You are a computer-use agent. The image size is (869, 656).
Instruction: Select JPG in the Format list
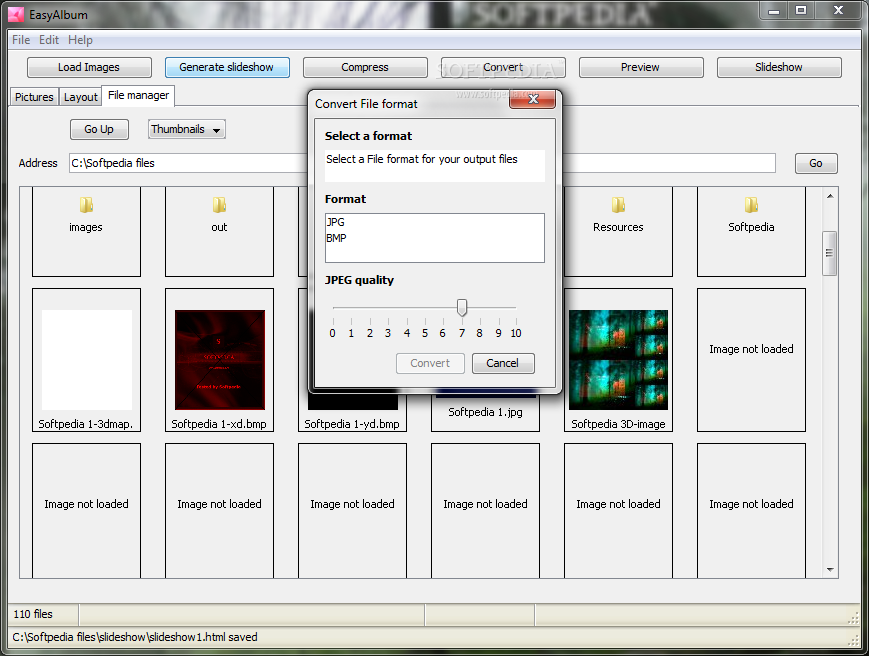pos(434,222)
